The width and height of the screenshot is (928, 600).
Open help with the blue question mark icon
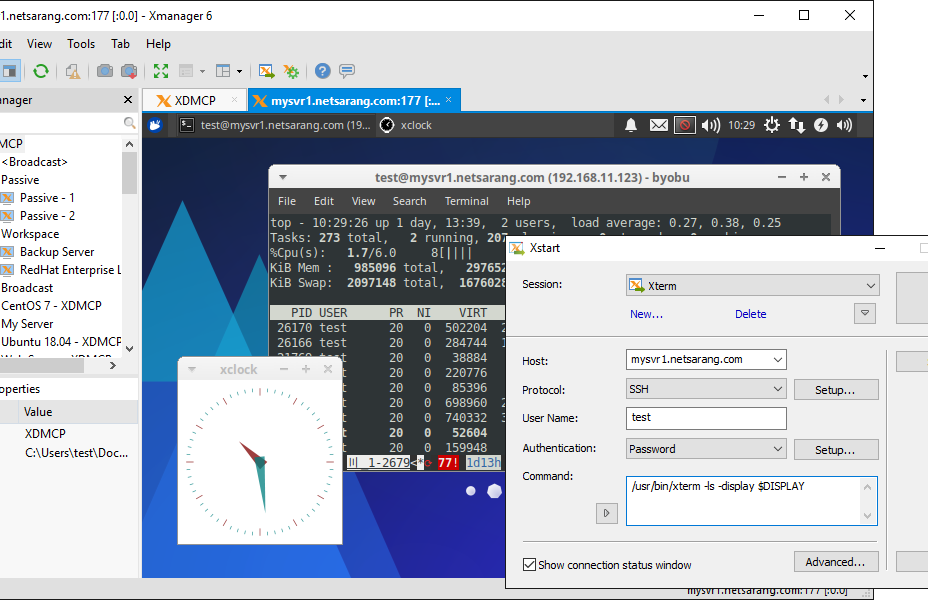point(323,71)
